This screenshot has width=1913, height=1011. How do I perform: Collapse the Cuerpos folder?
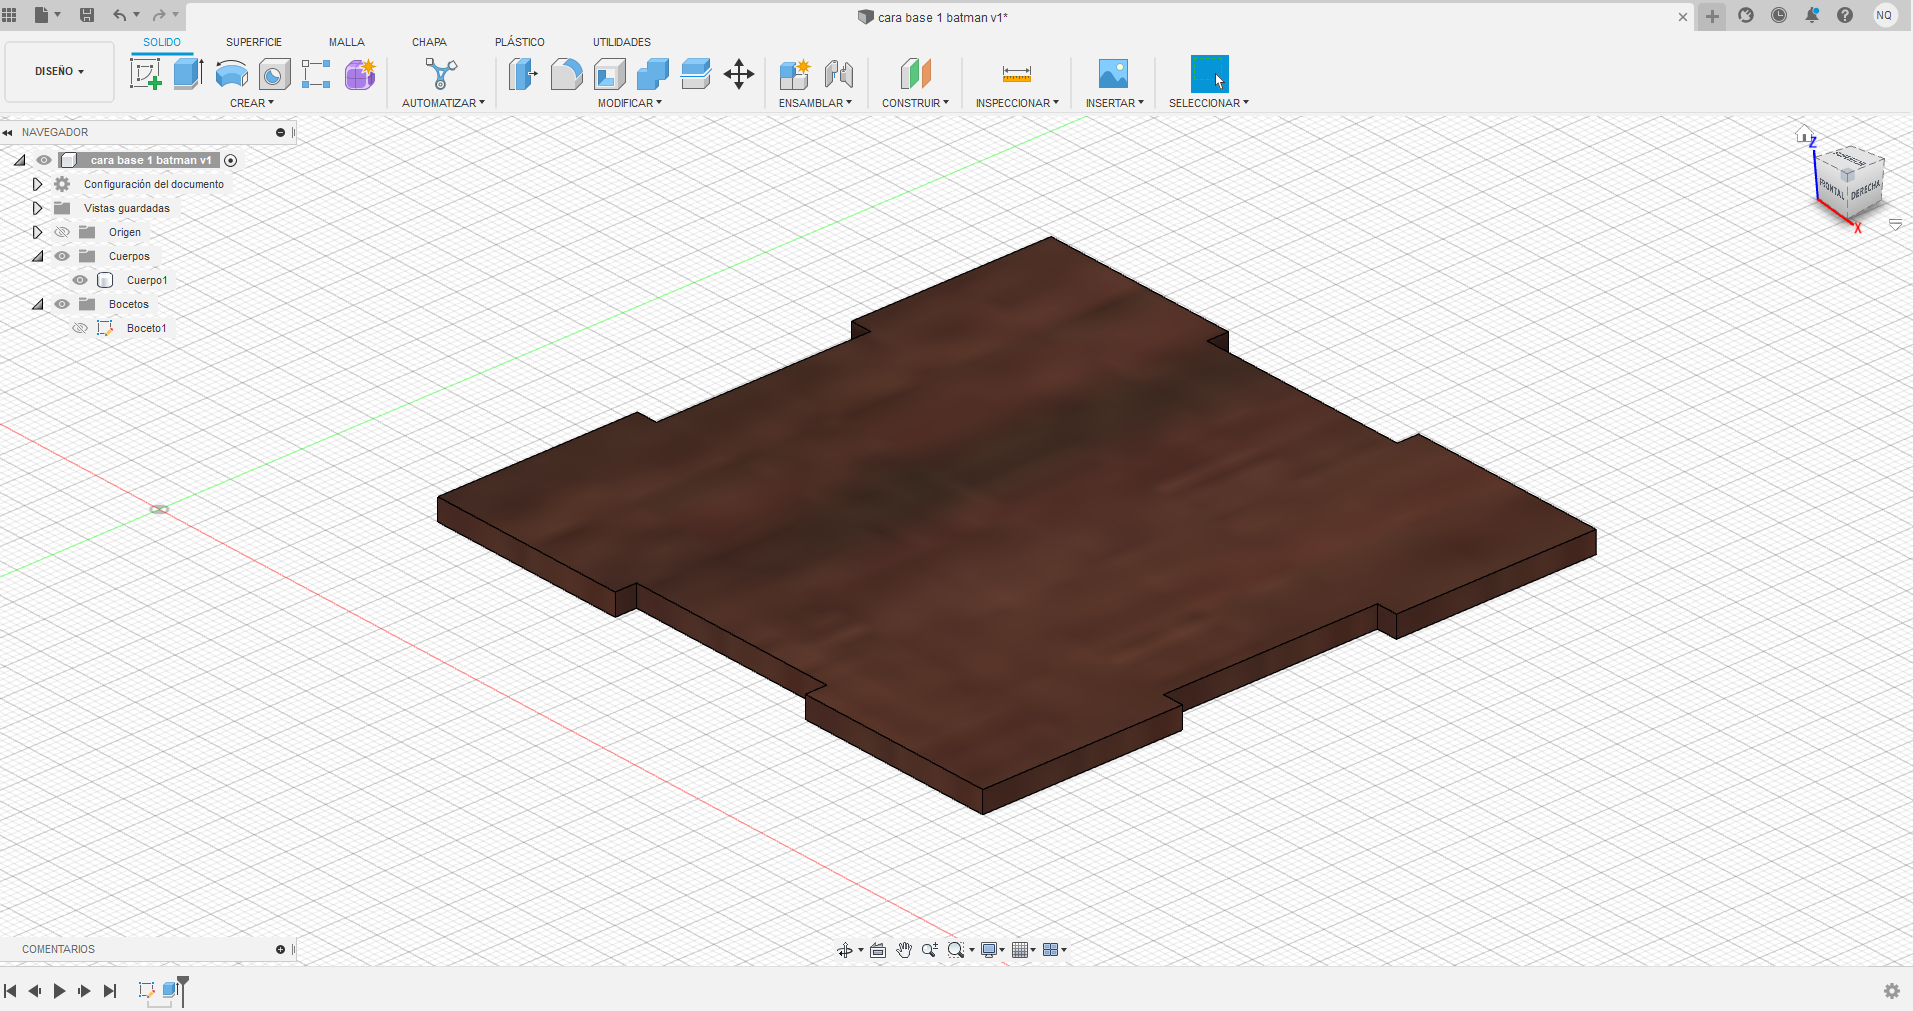coord(37,256)
